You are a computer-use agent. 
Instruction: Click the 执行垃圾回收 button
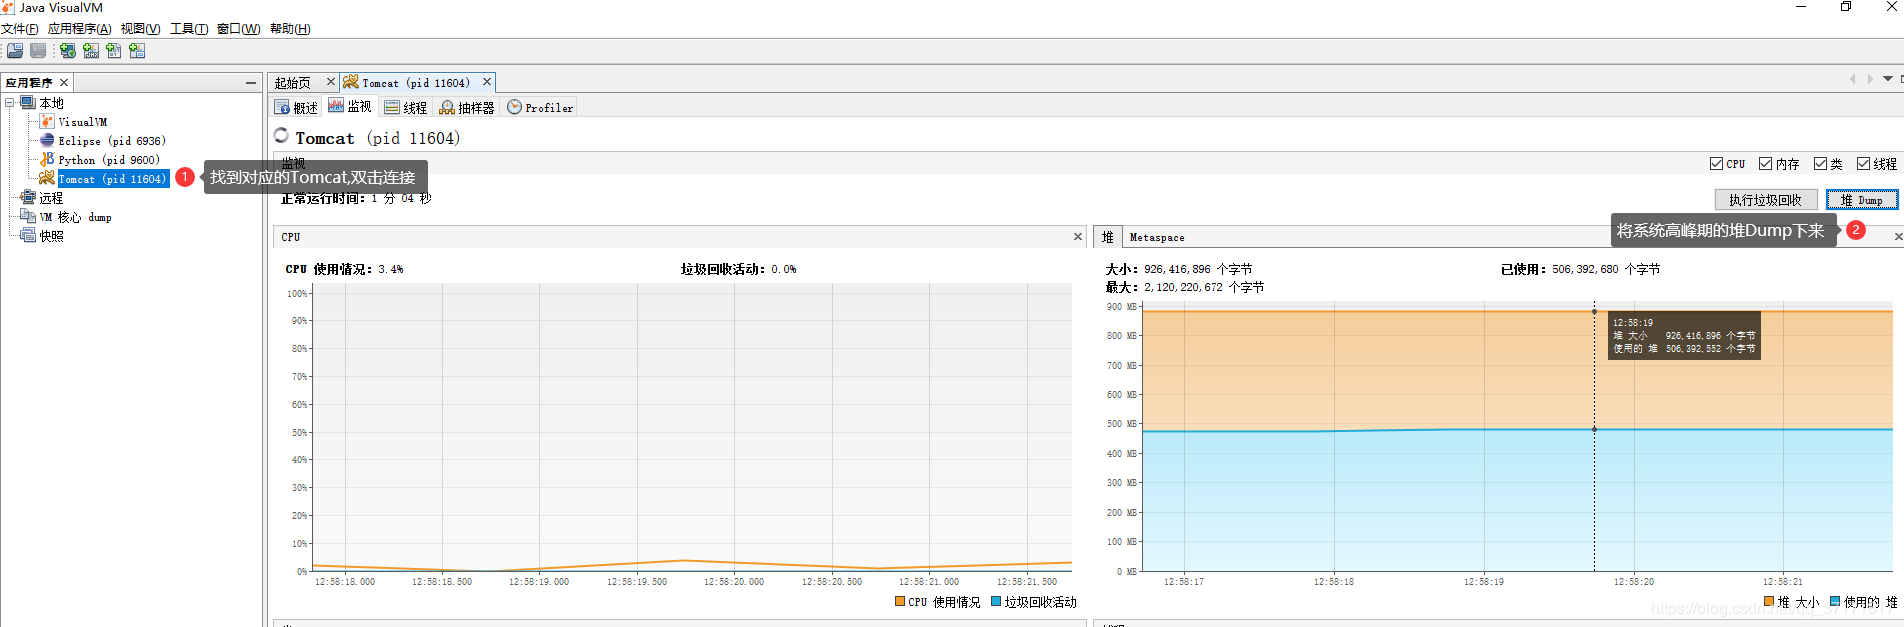click(x=1766, y=200)
